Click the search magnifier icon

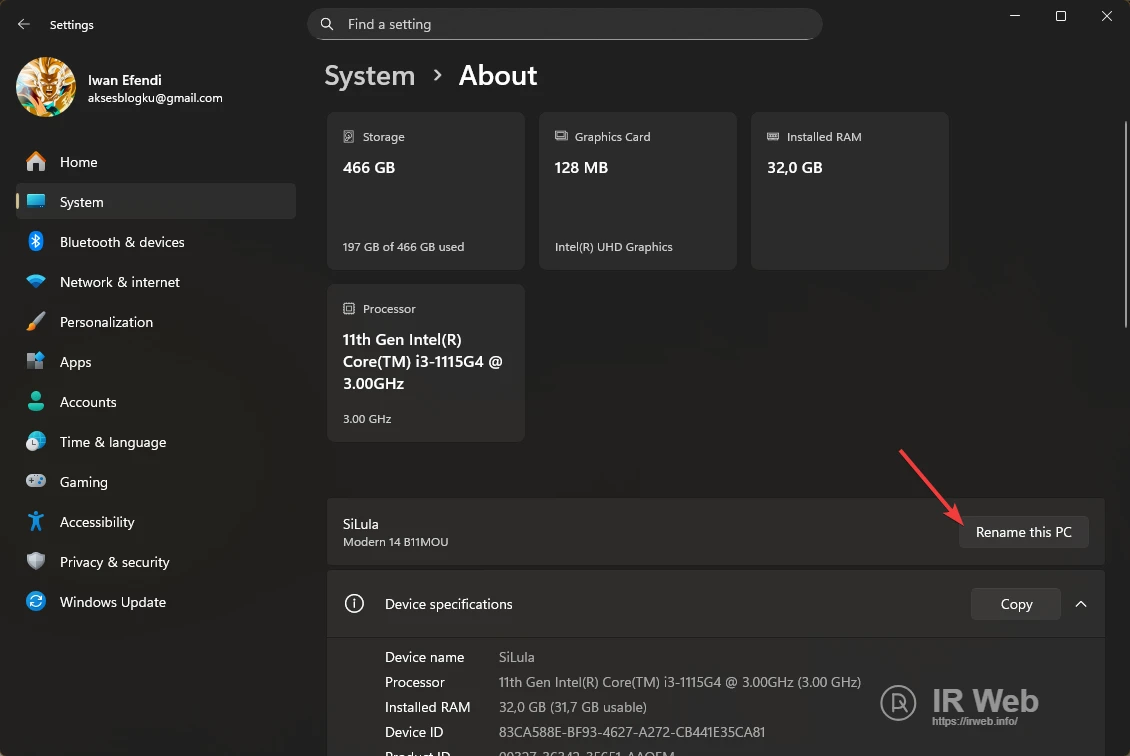pyautogui.click(x=326, y=24)
